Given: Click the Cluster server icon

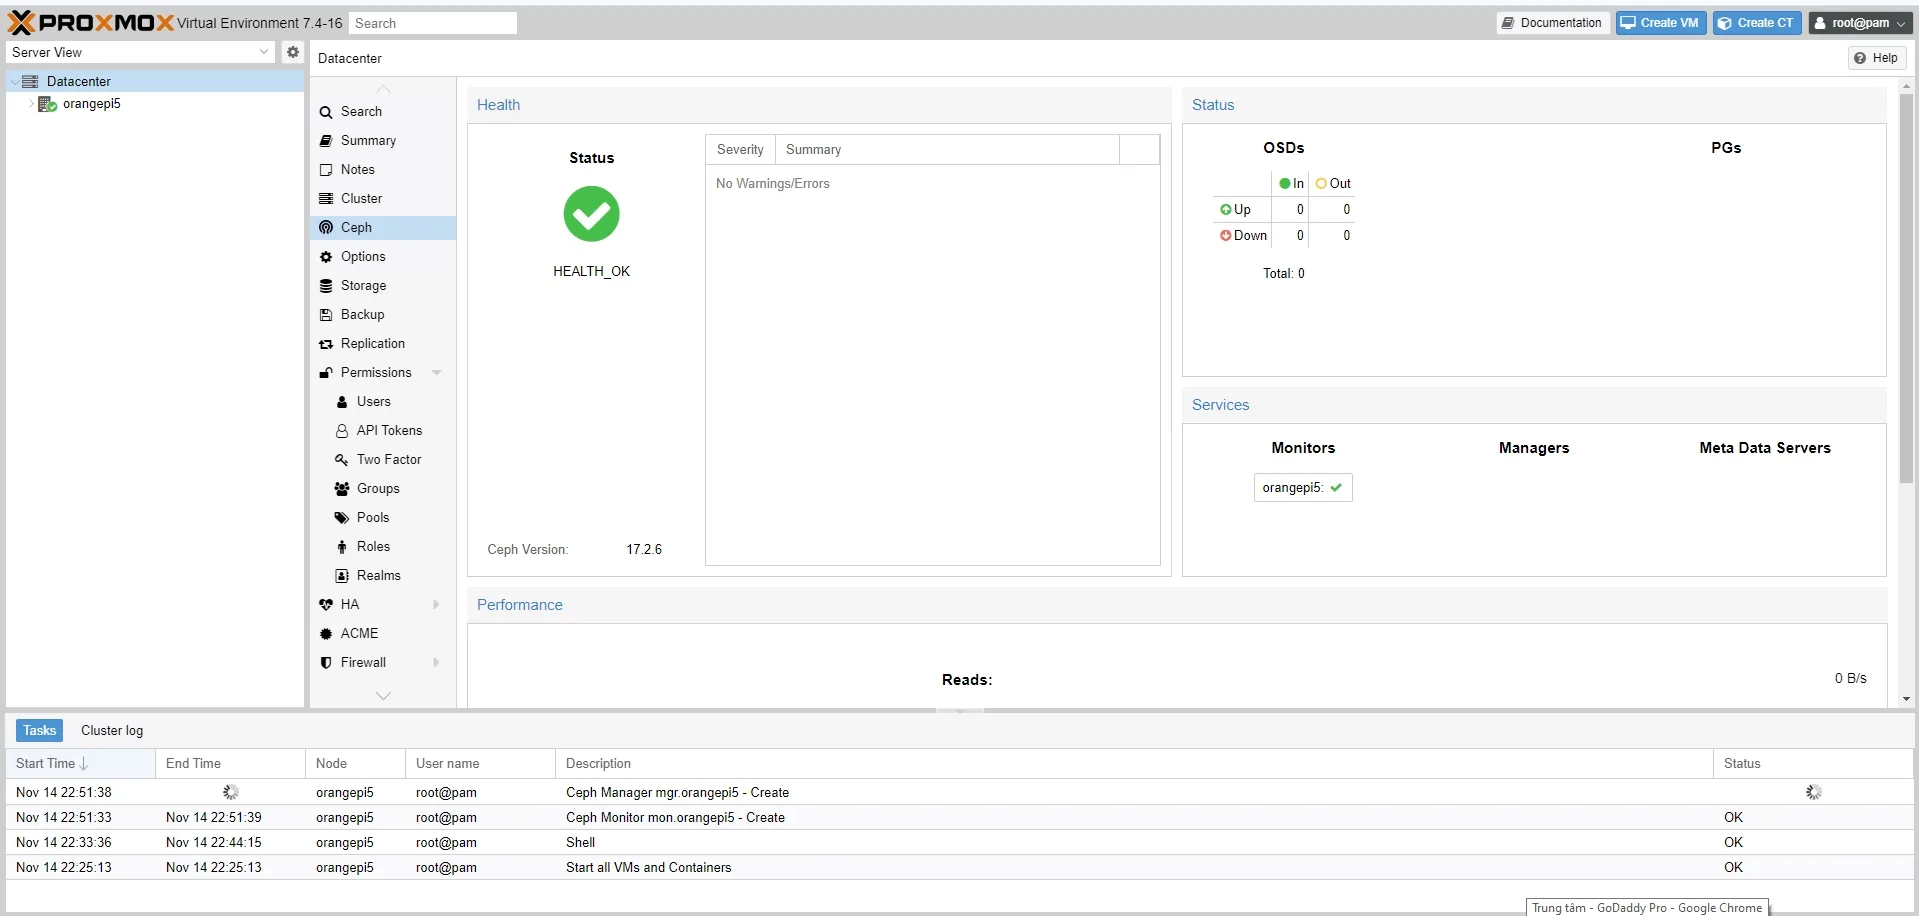Looking at the screenshot, I should click(326, 199).
